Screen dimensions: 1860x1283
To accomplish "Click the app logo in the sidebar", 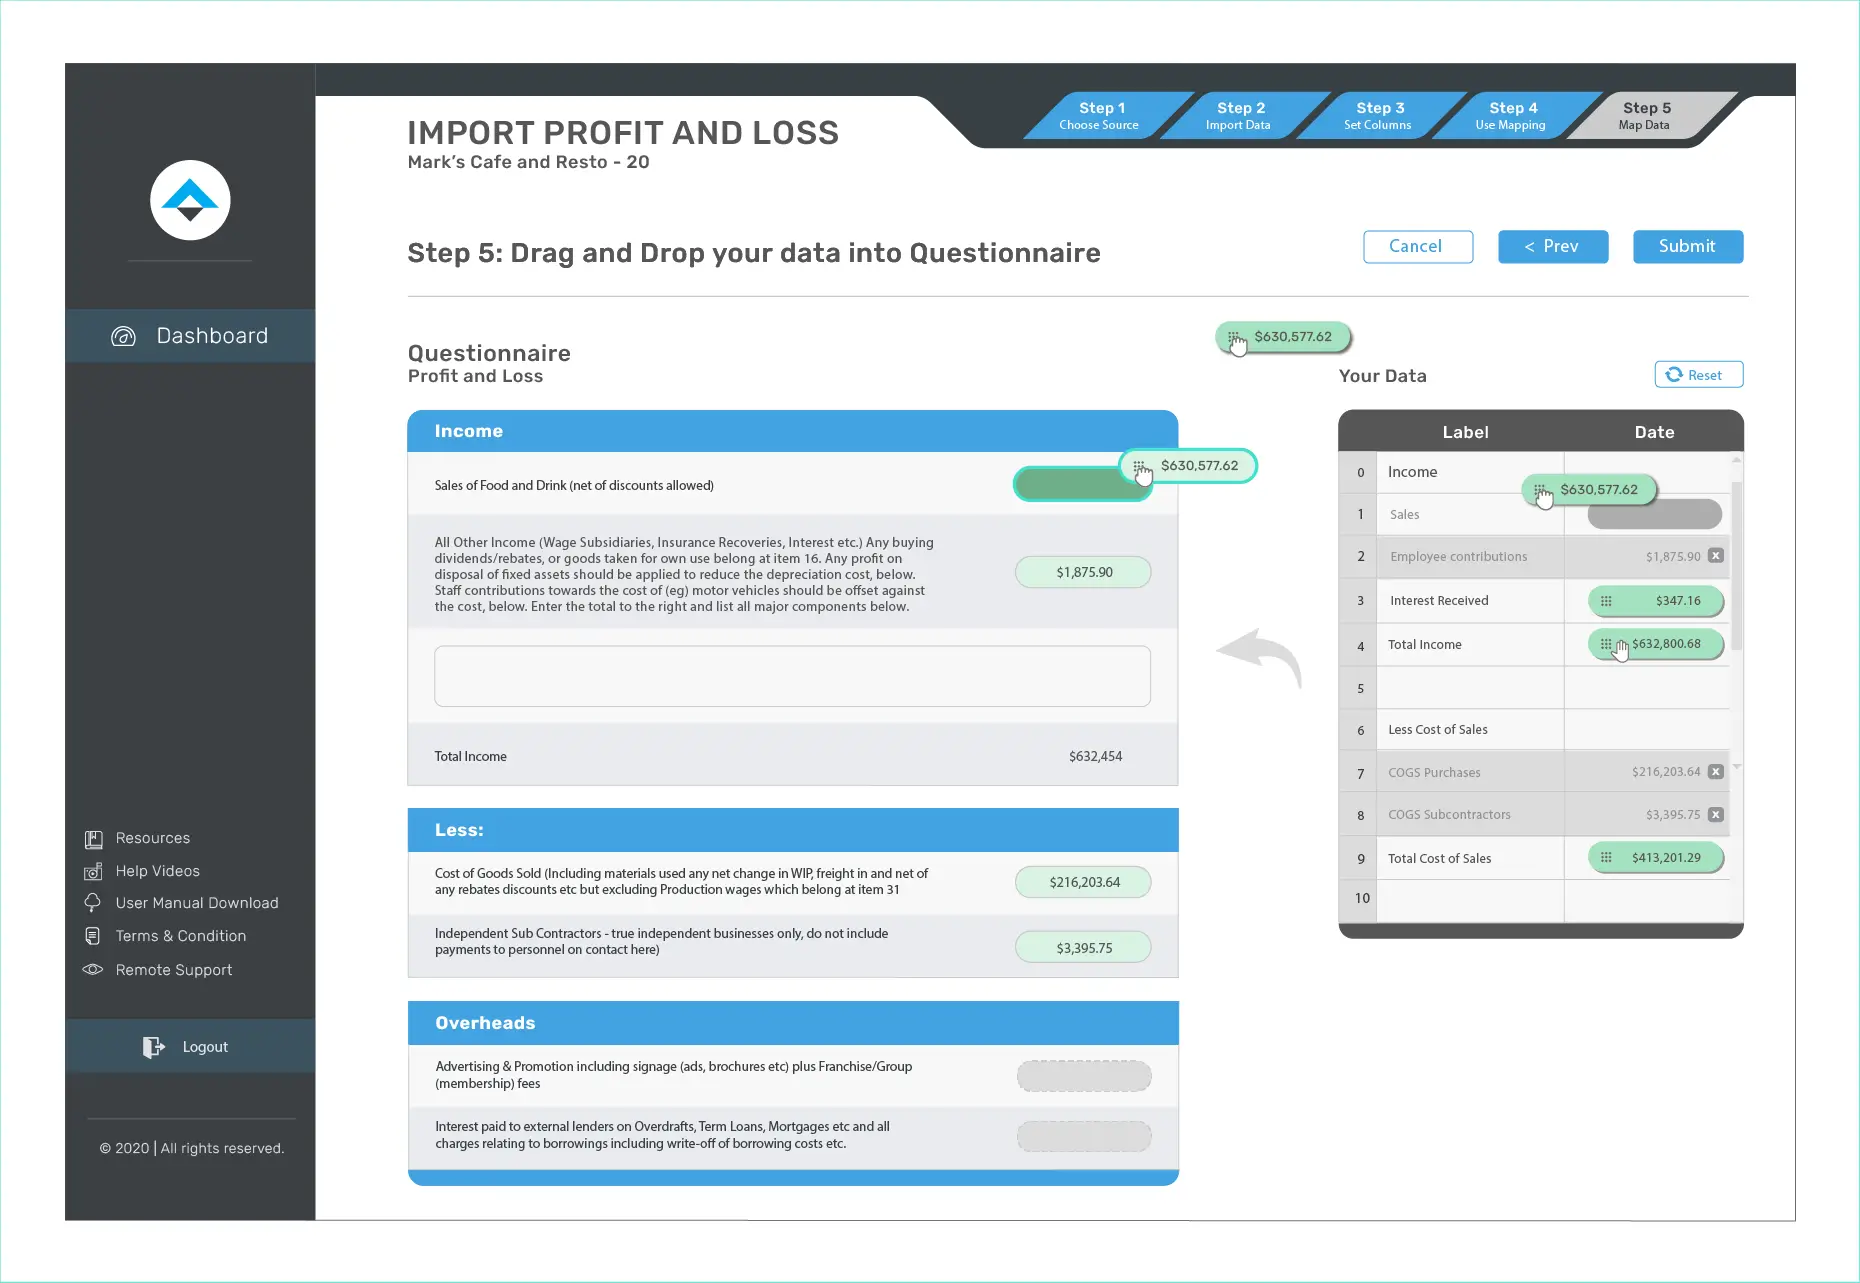I will coord(190,200).
